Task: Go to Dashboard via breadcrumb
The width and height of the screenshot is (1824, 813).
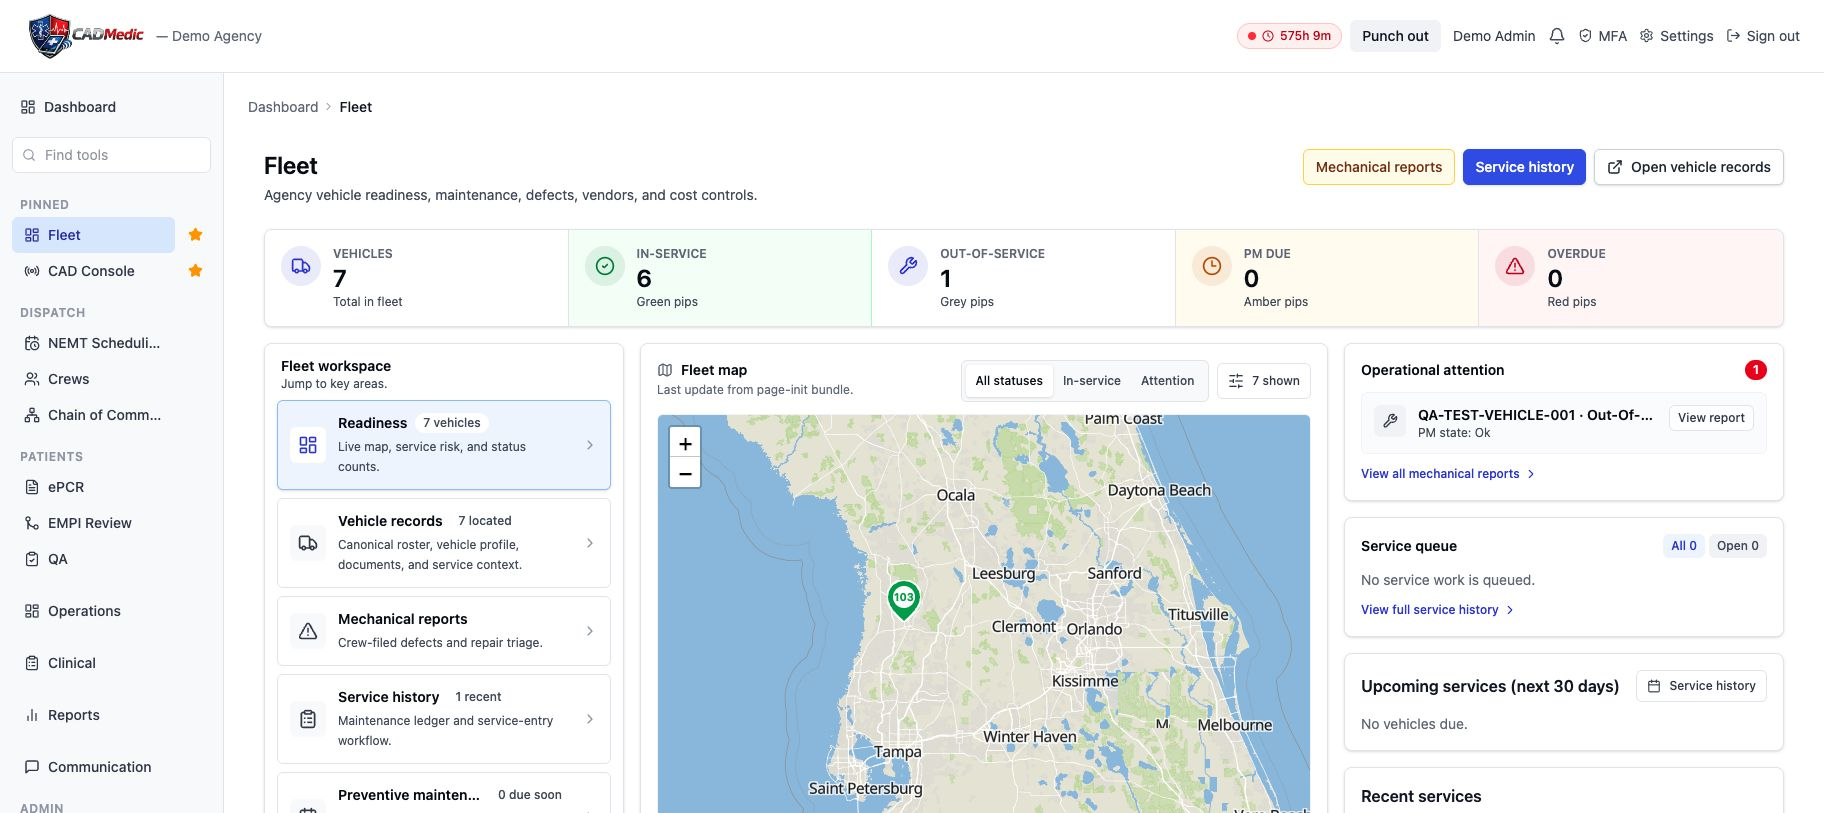Action: 283,107
